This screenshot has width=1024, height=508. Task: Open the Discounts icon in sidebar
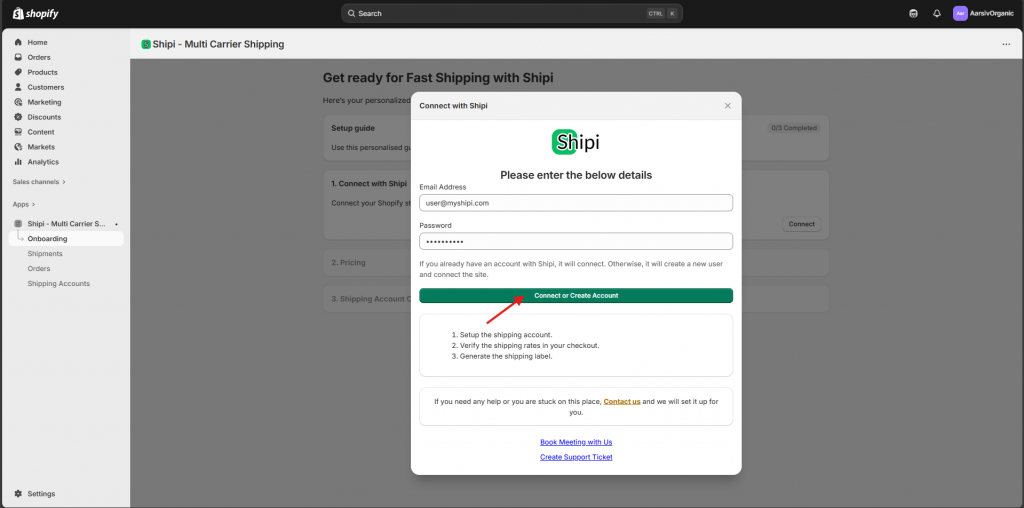[18, 117]
